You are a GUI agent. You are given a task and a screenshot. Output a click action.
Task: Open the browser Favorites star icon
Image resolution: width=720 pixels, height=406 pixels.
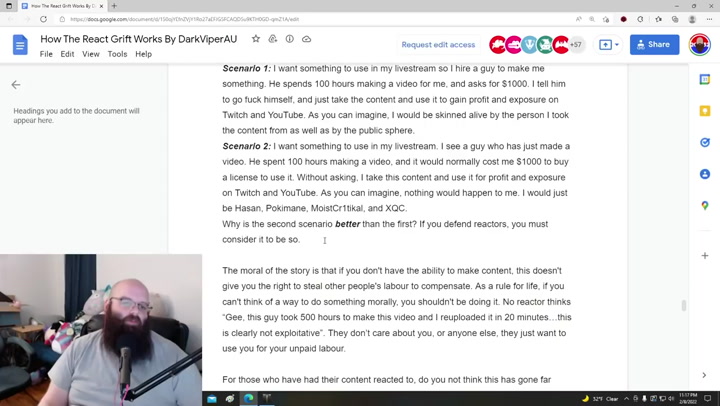658,19
